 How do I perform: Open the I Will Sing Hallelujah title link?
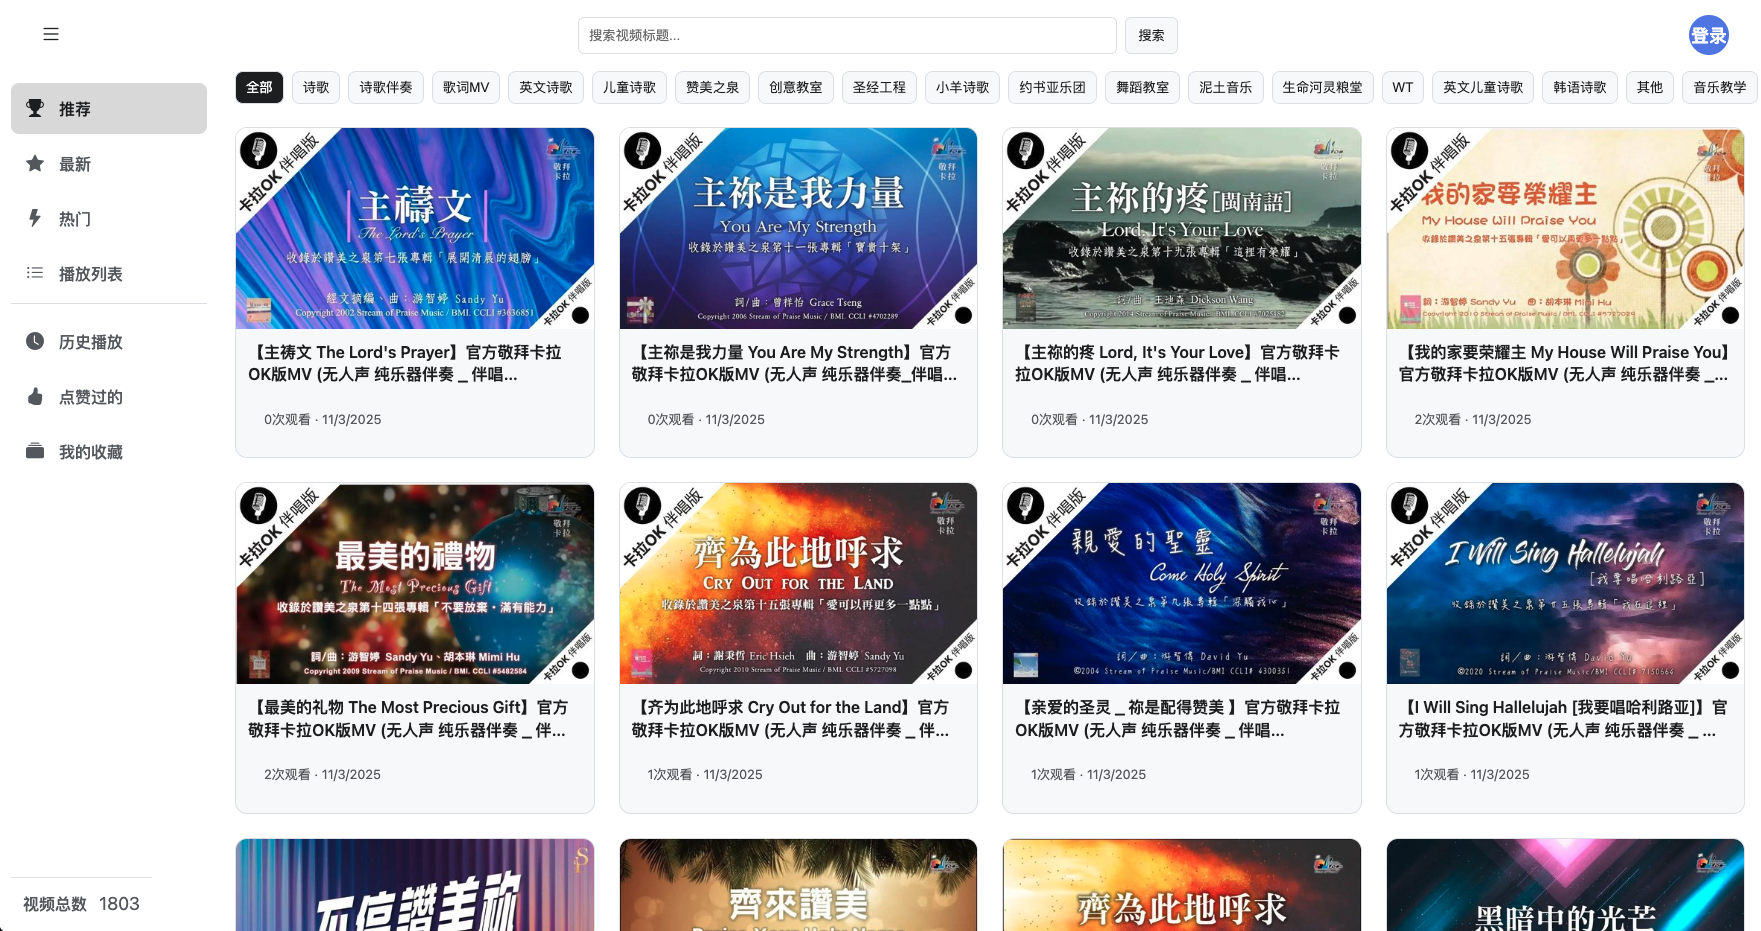pyautogui.click(x=1563, y=719)
